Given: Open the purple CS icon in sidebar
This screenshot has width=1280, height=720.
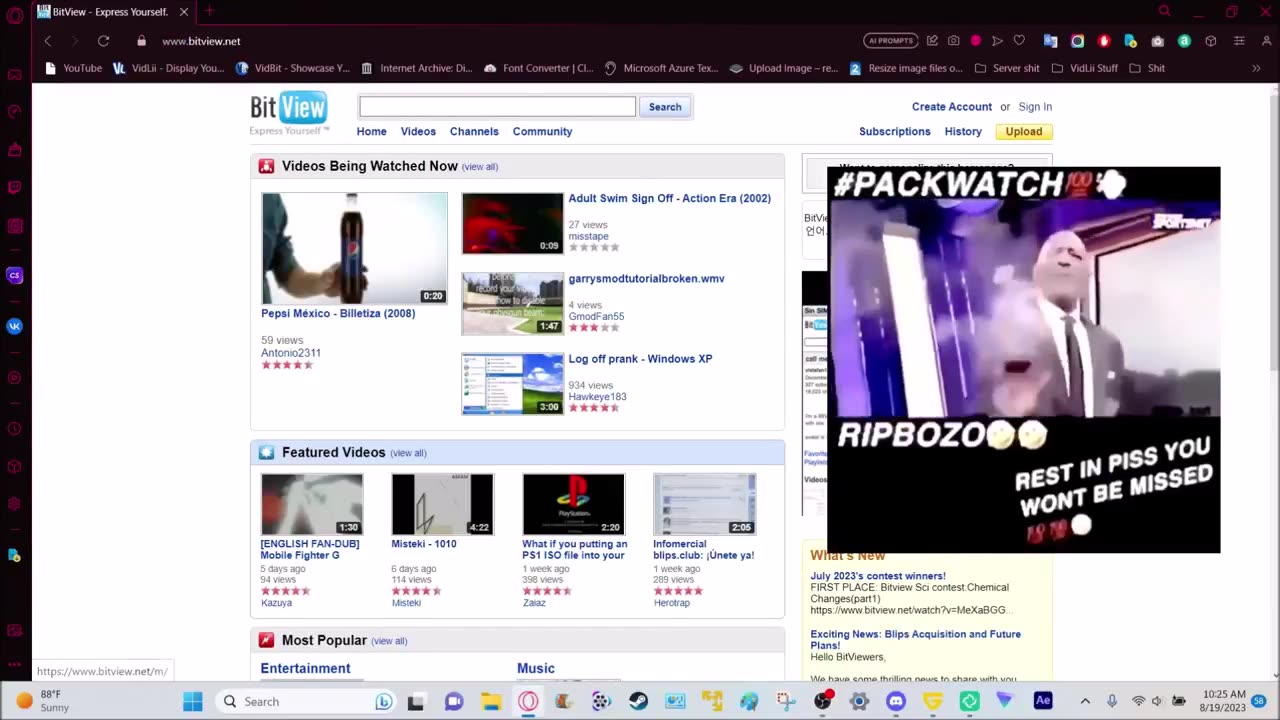Looking at the screenshot, I should [14, 275].
